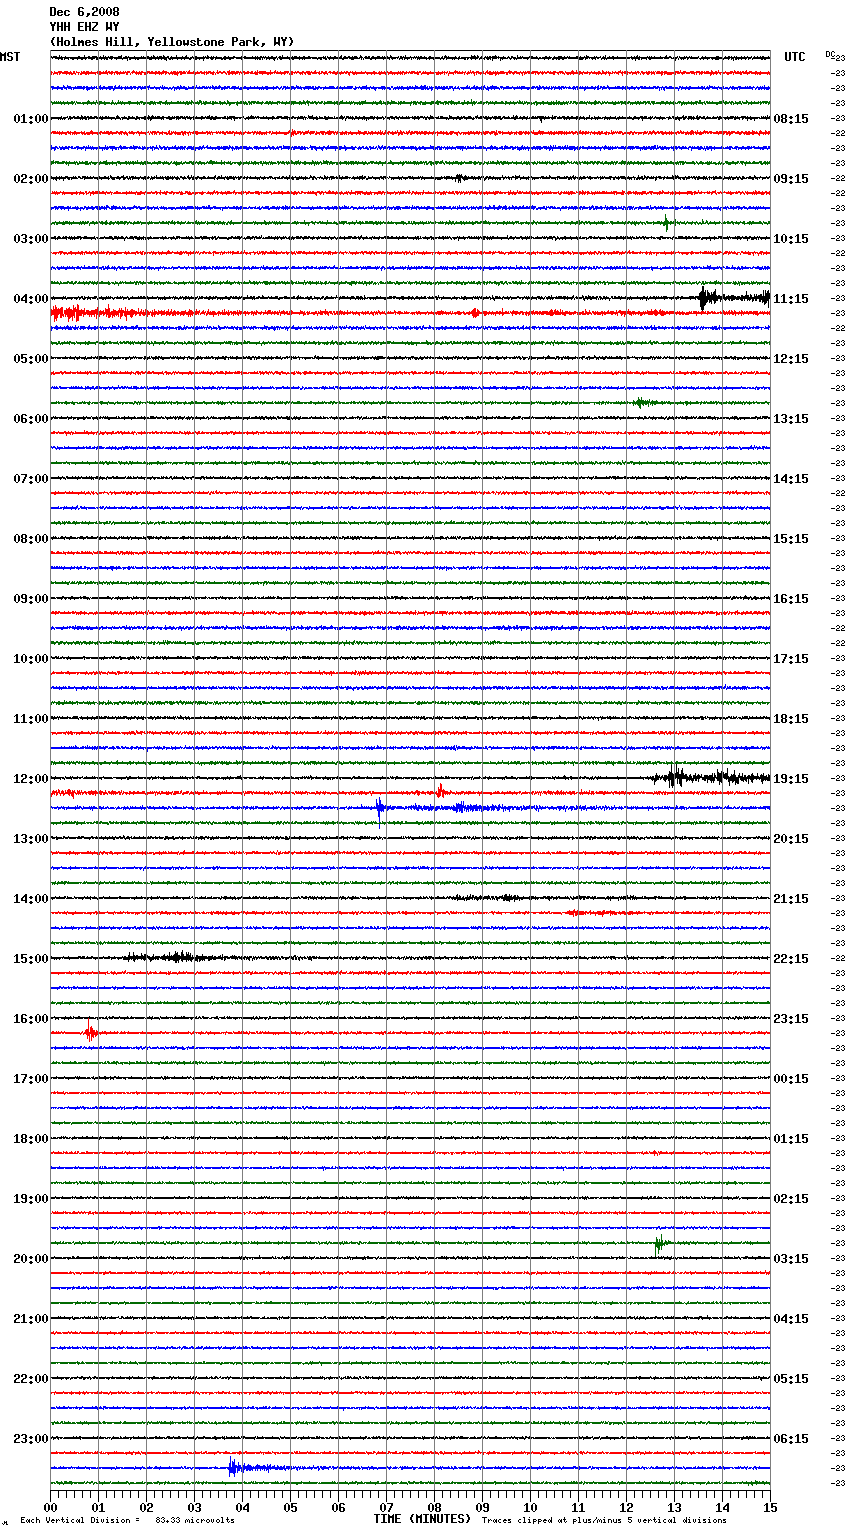Click the UTC time label "14:15"

click(791, 479)
